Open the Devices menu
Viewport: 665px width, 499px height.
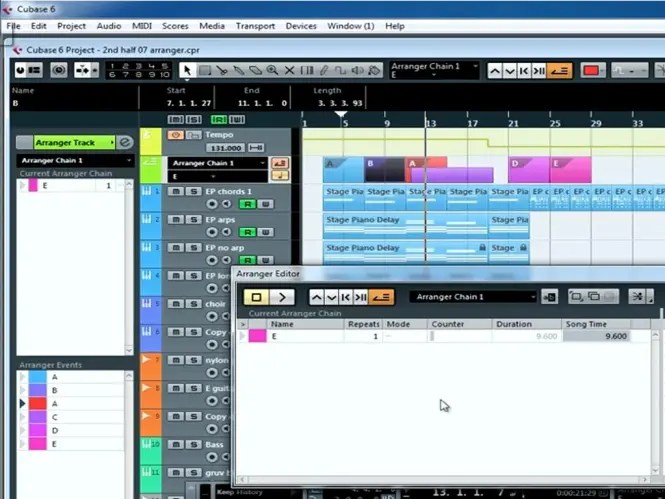pos(301,26)
